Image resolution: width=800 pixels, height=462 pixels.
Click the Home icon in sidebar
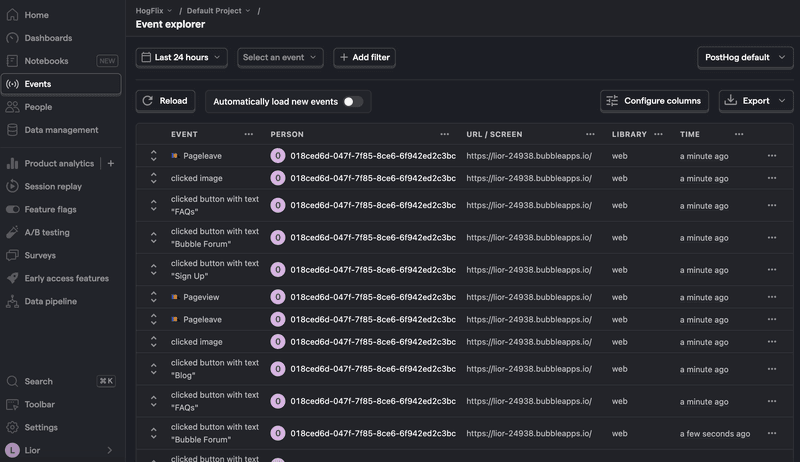13,15
